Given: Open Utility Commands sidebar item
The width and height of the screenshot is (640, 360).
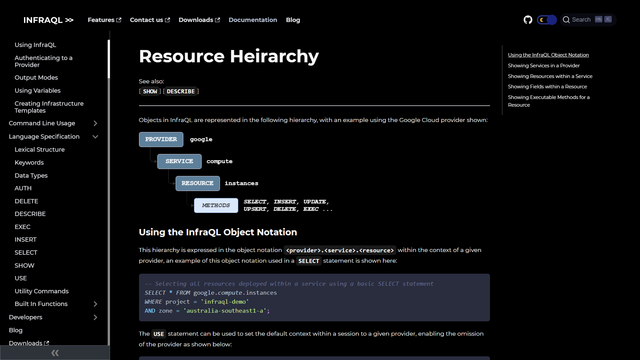Looking at the screenshot, I should 42,291.
